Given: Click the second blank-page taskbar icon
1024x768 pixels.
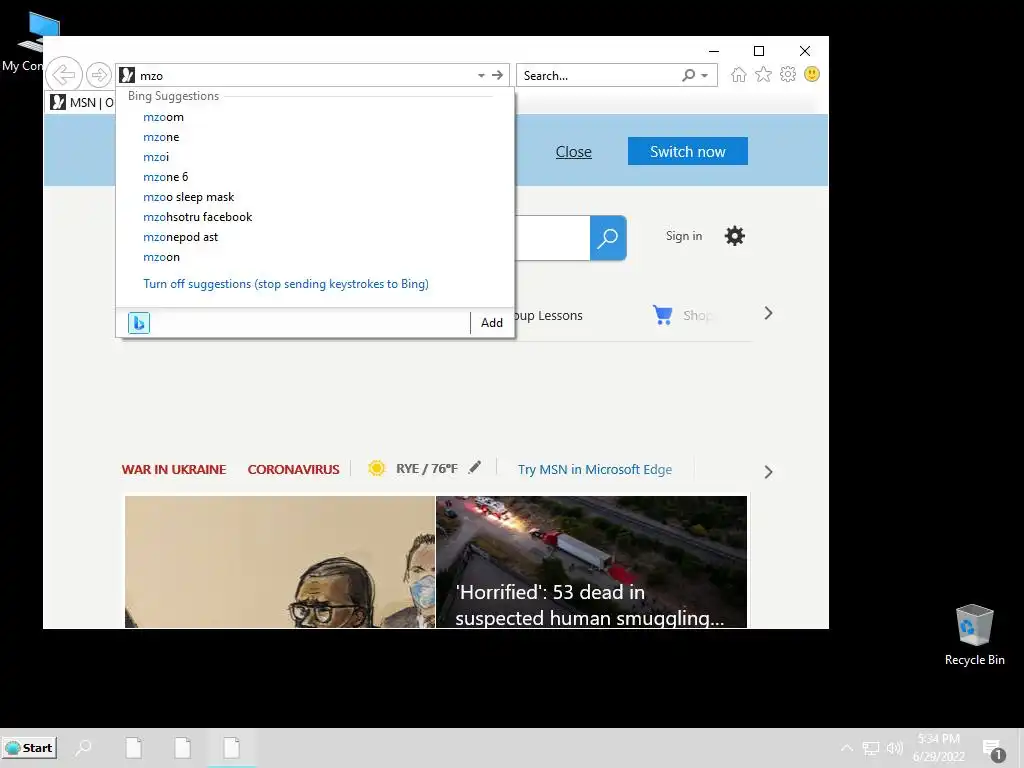Looking at the screenshot, I should coord(183,748).
